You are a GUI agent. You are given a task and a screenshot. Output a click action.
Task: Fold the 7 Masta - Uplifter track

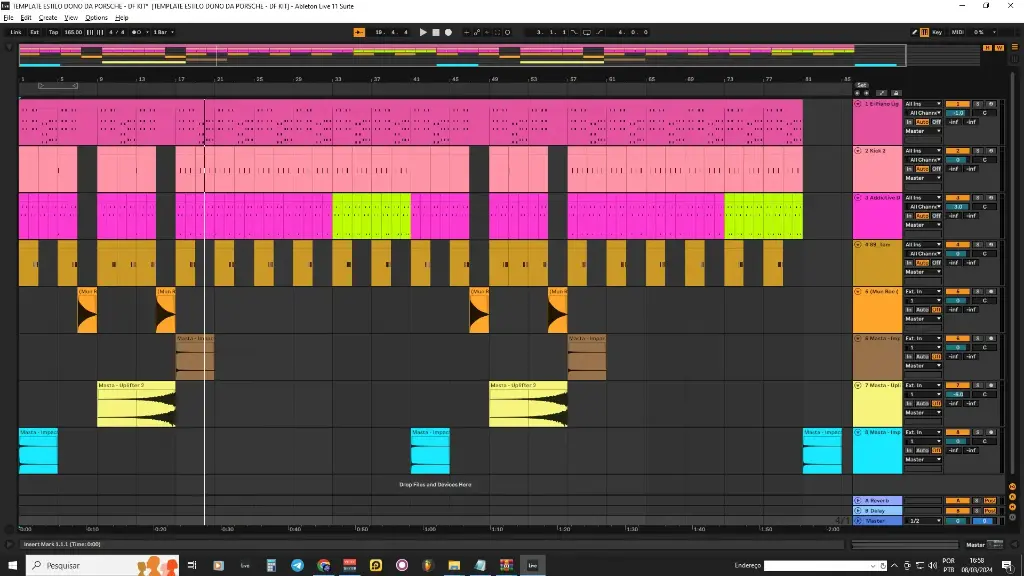[x=858, y=385]
